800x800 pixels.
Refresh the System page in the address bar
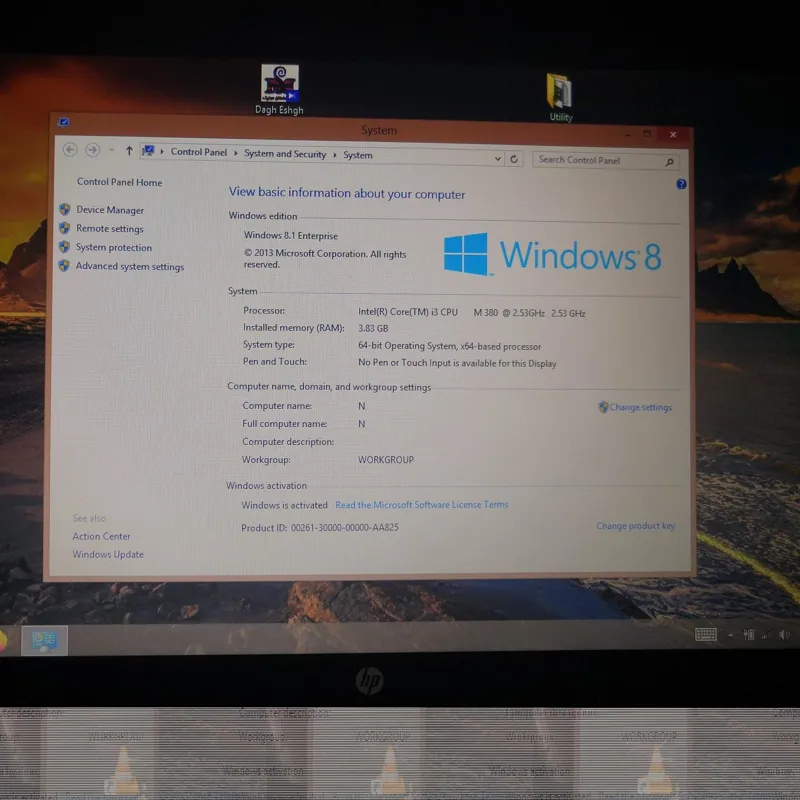click(x=514, y=158)
